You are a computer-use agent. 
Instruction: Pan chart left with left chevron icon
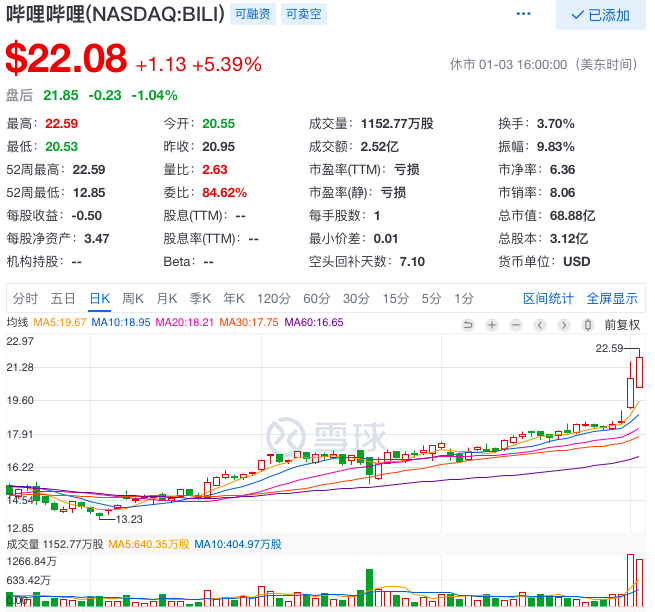(540, 325)
